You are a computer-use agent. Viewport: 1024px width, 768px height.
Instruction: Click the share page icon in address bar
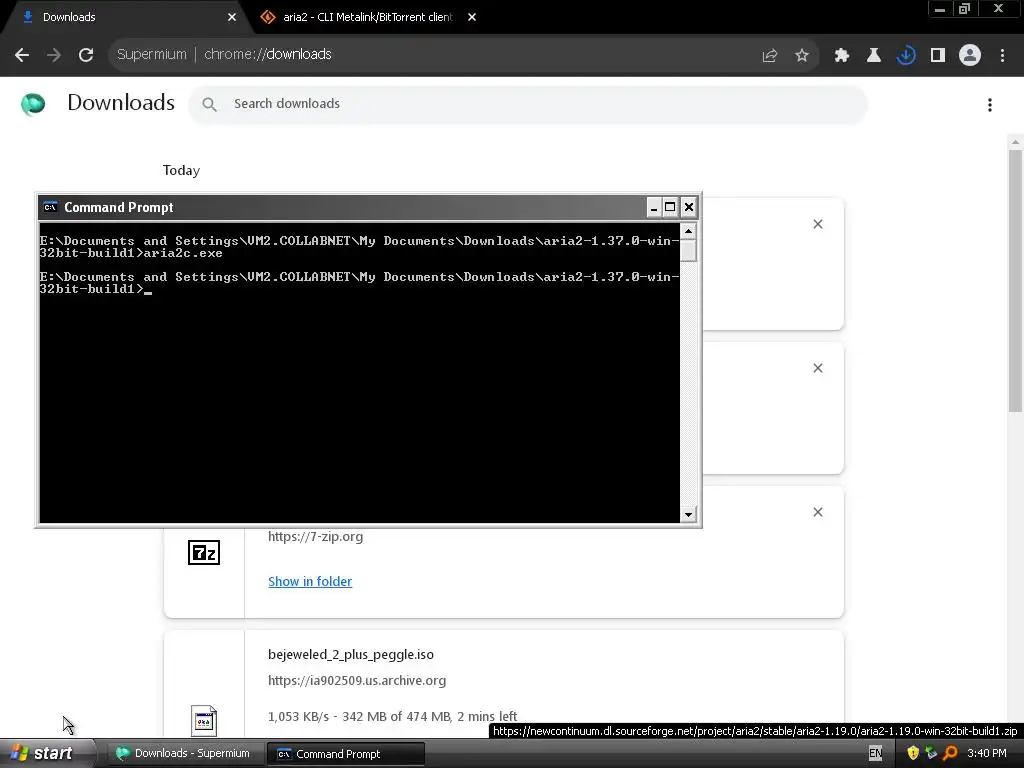770,56
